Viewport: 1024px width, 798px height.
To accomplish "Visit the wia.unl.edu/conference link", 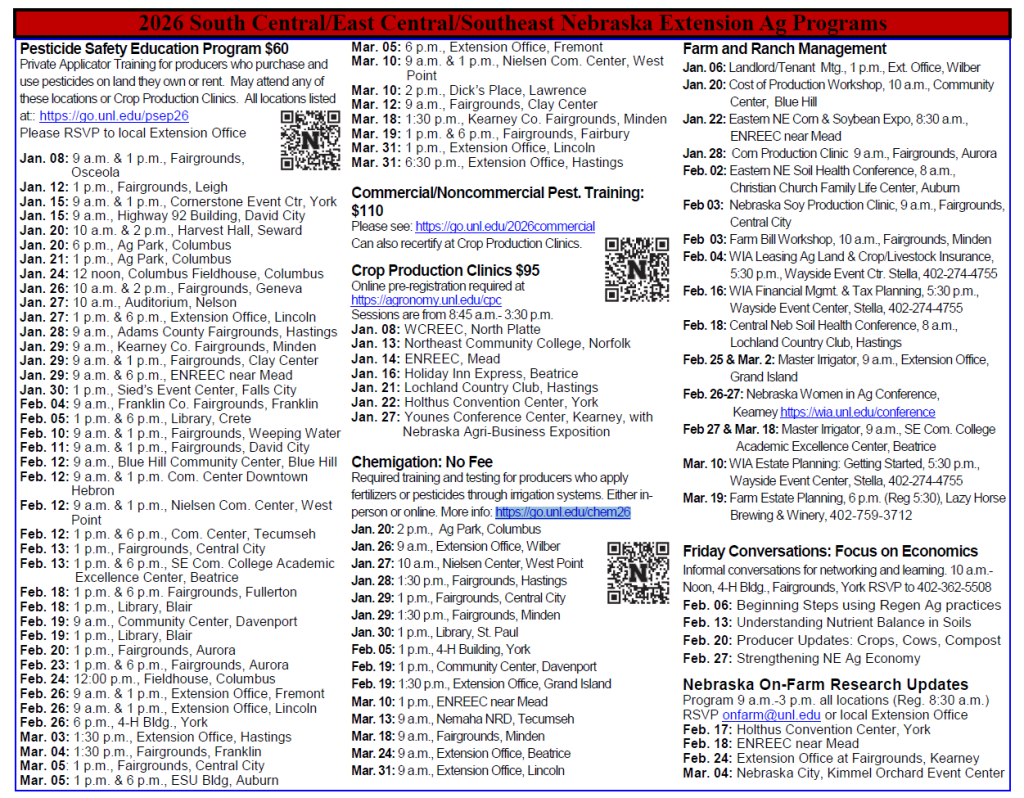I will point(857,412).
